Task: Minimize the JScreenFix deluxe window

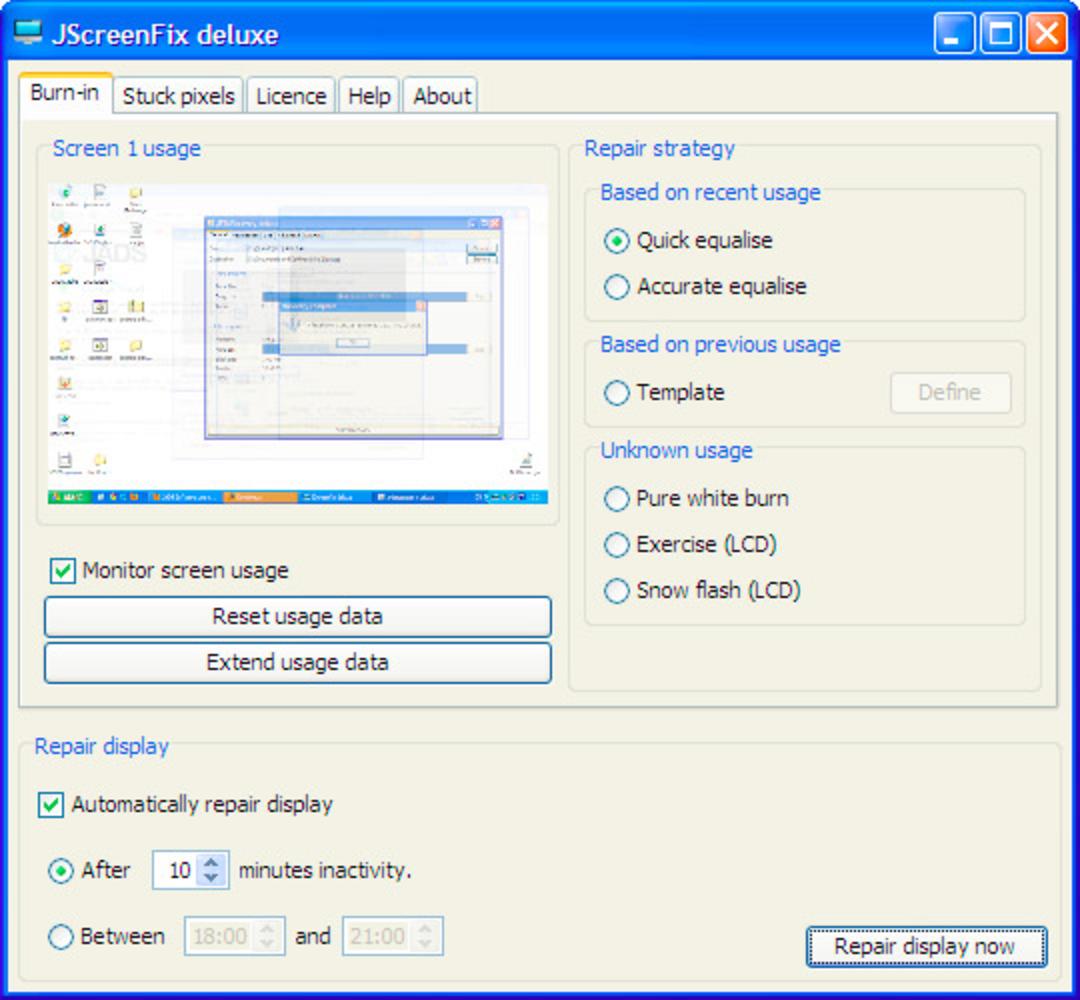Action: point(953,32)
